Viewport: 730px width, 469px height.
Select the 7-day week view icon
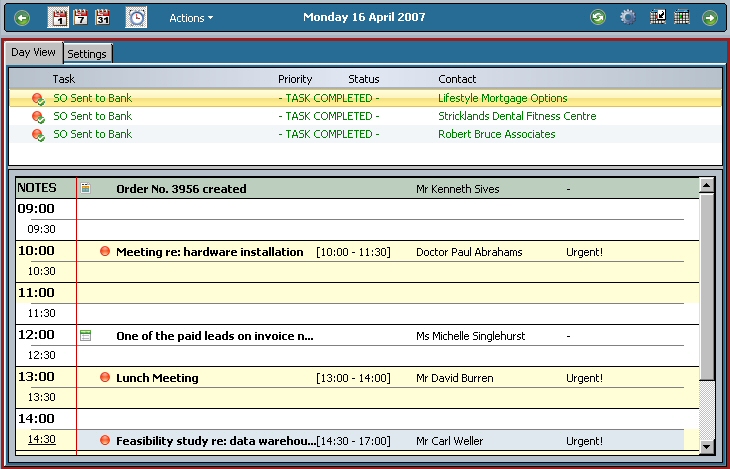coord(81,17)
